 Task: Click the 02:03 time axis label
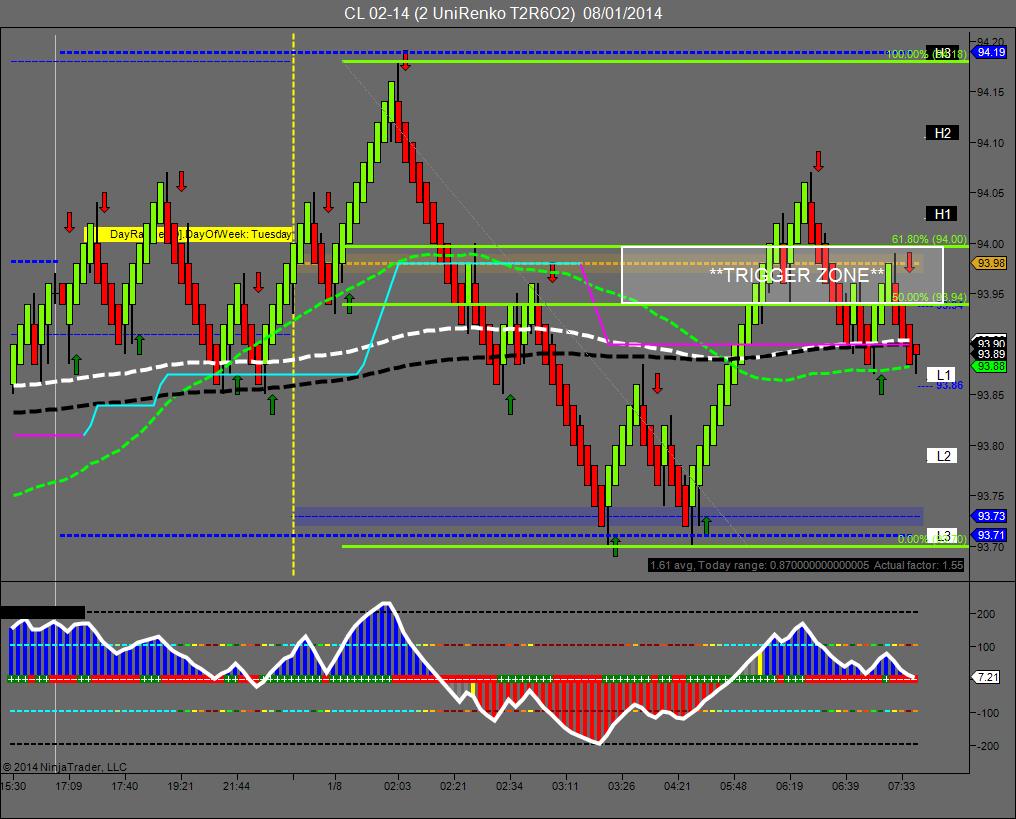(397, 786)
